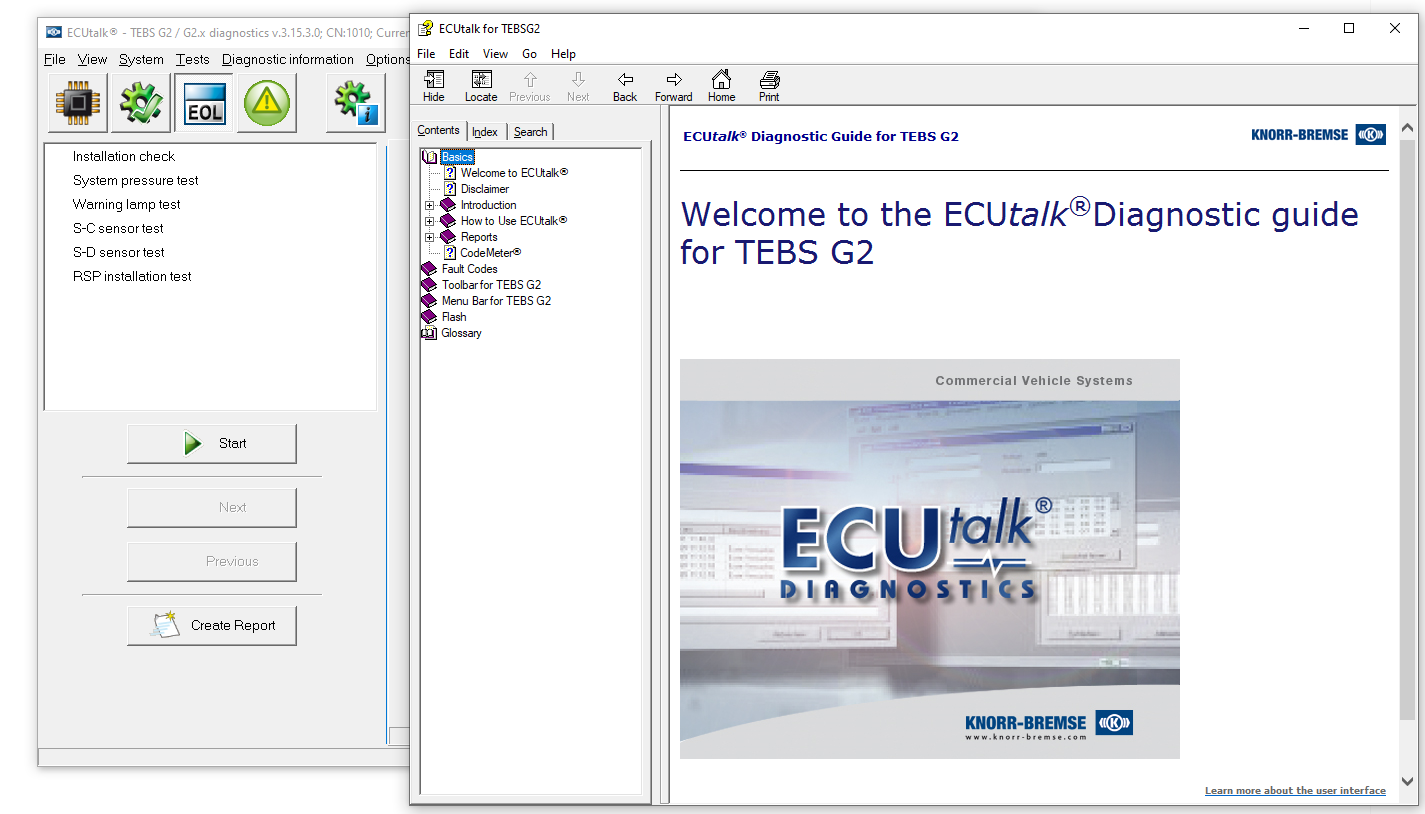This screenshot has height=814, width=1425.
Task: Open the Disclaimer help topic
Action: point(485,189)
